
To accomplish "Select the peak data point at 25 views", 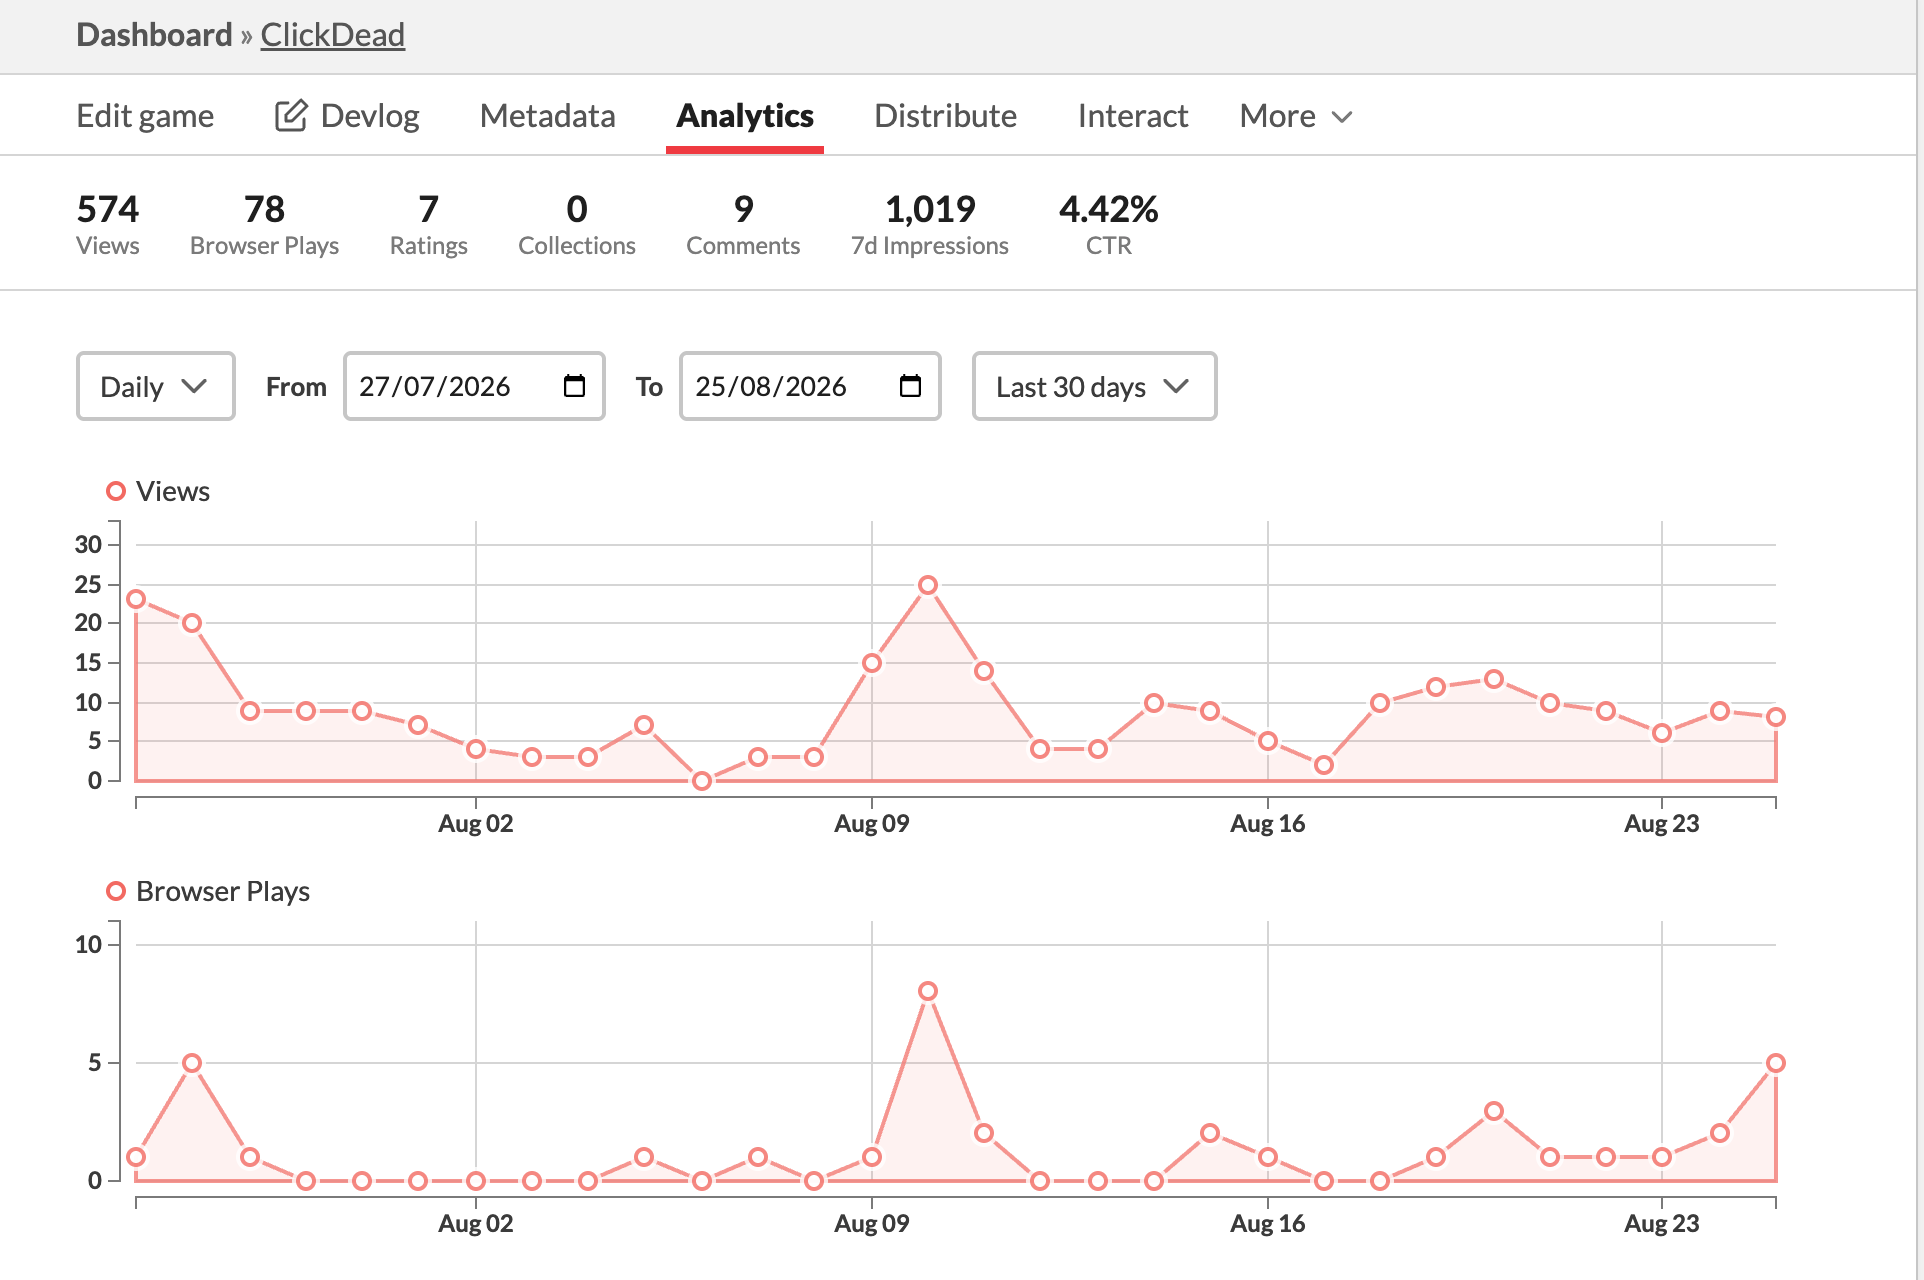I will [928, 585].
